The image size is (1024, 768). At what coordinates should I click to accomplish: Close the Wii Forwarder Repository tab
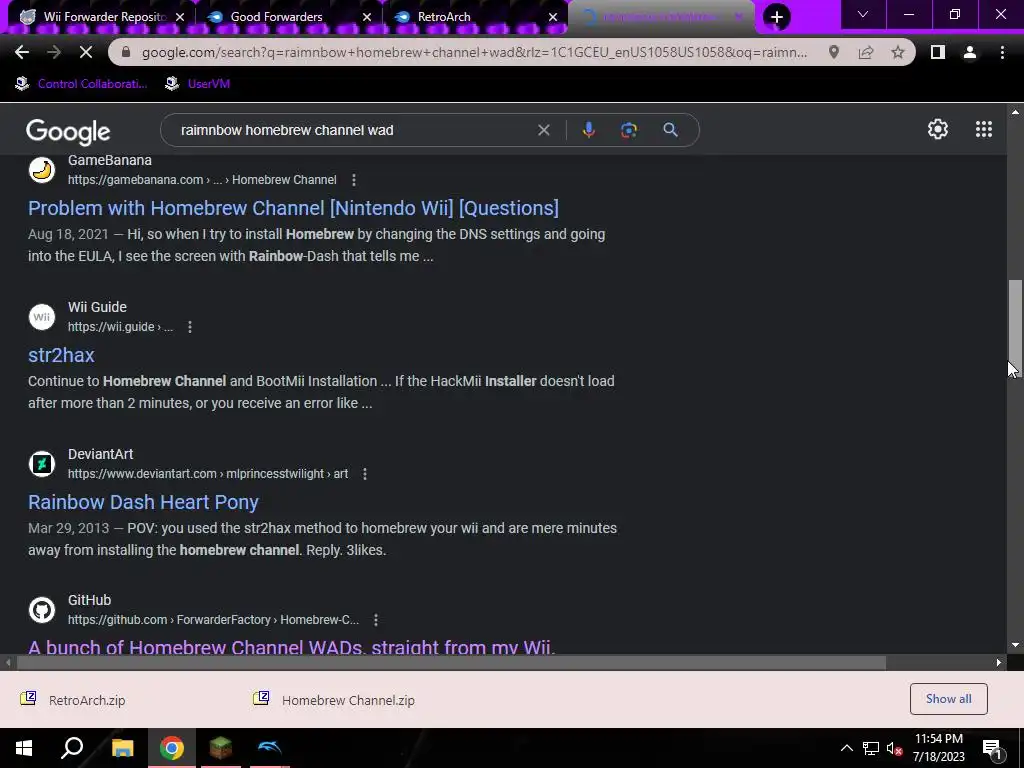180,17
